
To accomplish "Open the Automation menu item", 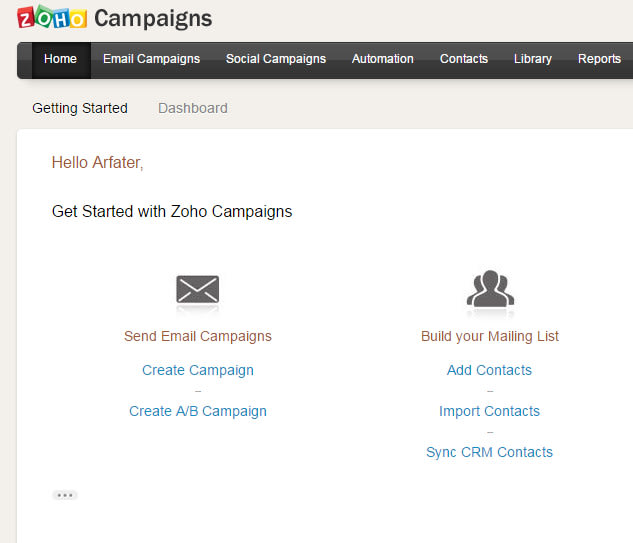I will (383, 59).
